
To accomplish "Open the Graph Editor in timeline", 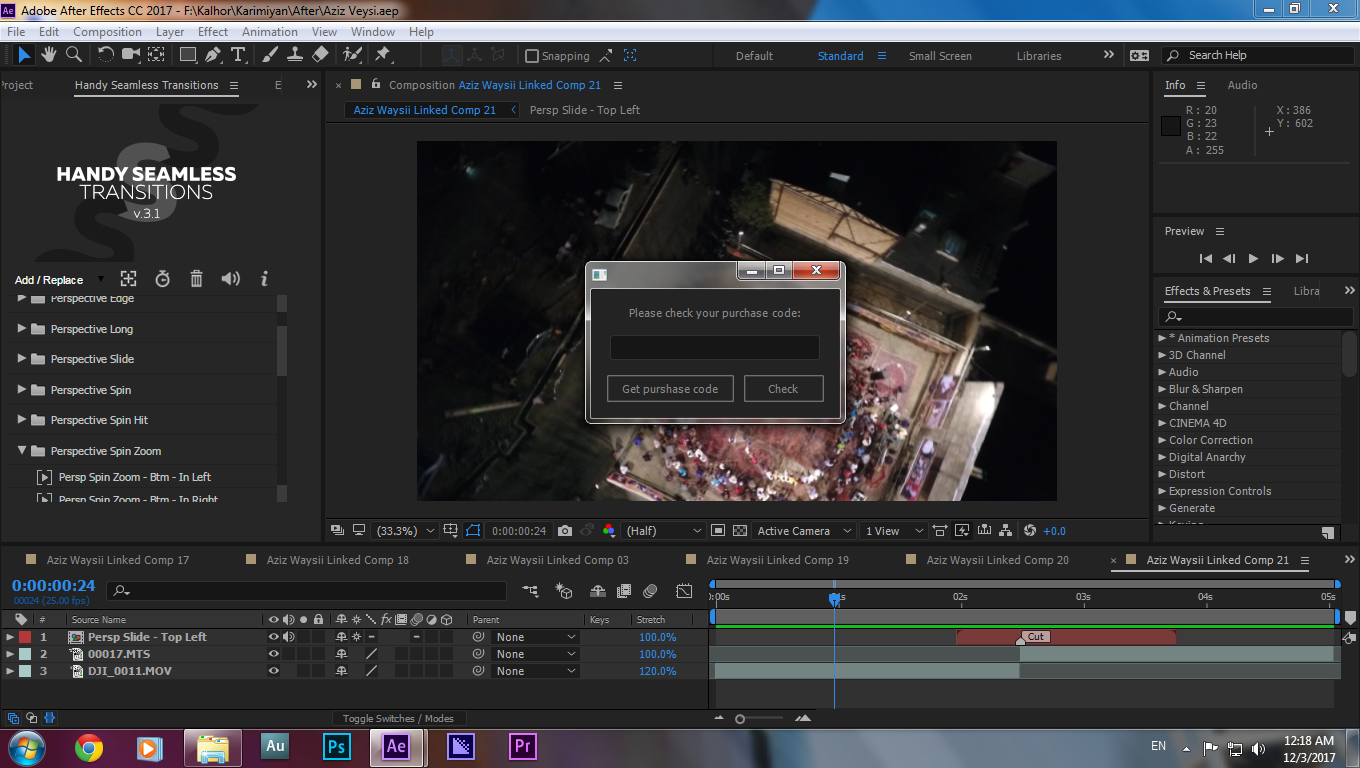I will coord(684,591).
